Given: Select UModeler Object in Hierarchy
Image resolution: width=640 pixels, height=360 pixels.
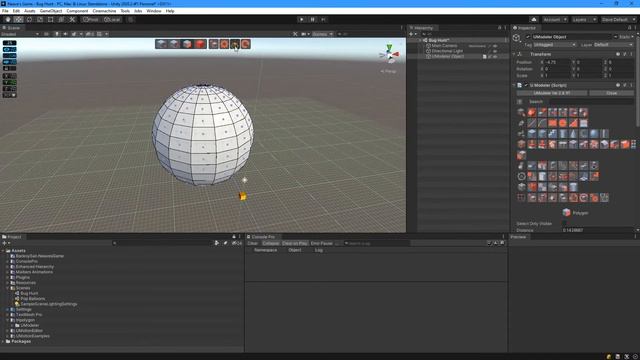Looking at the screenshot, I should (x=448, y=56).
